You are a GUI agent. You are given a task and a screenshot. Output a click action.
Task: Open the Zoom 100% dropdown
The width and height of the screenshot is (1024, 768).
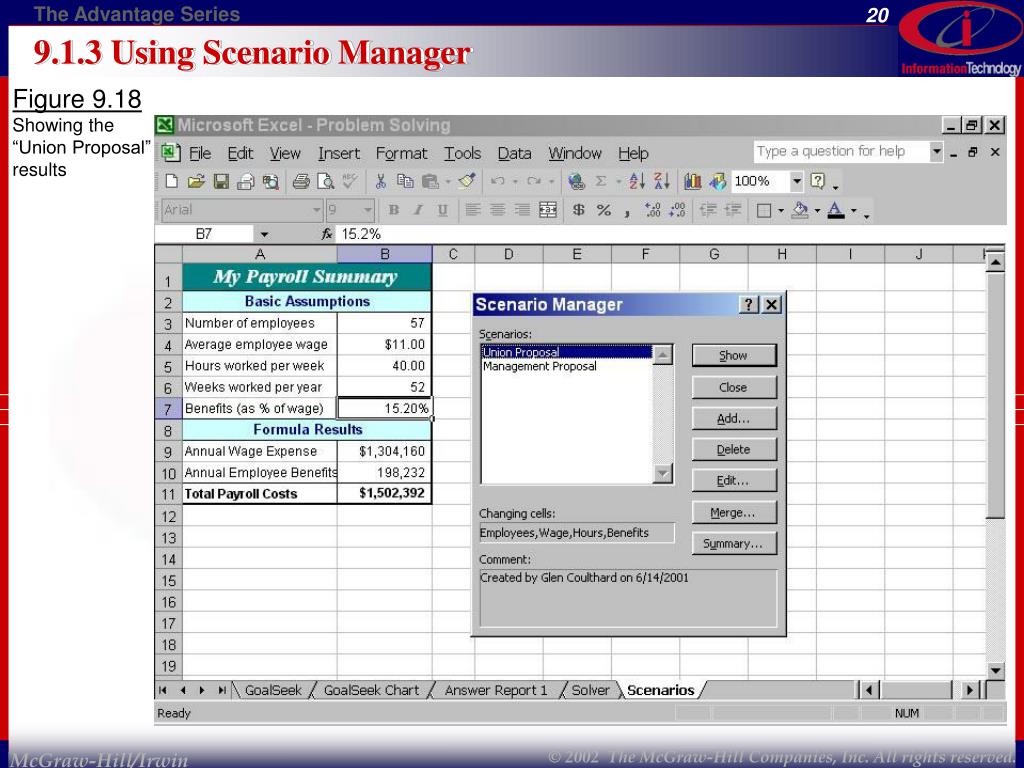[797, 182]
